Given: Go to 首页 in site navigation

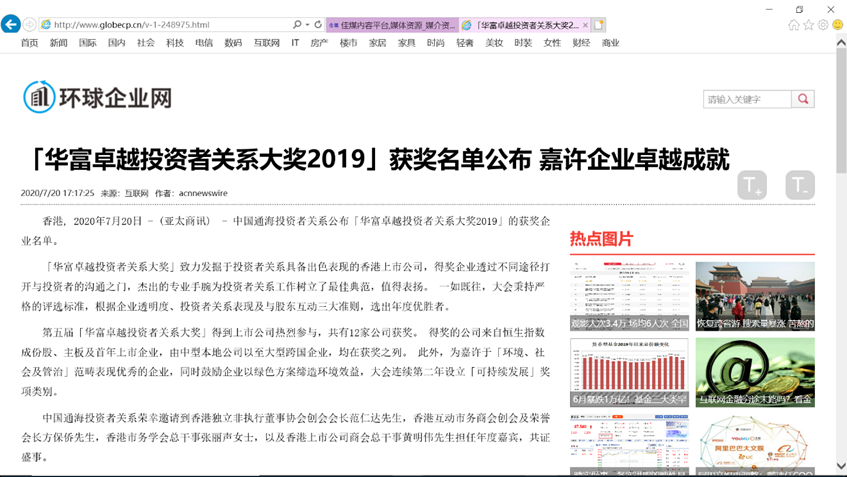Looking at the screenshot, I should tap(29, 43).
